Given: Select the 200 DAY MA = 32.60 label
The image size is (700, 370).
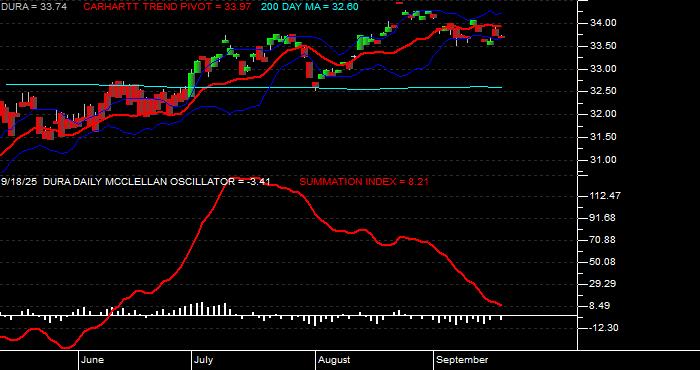Looking at the screenshot, I should pos(309,7).
